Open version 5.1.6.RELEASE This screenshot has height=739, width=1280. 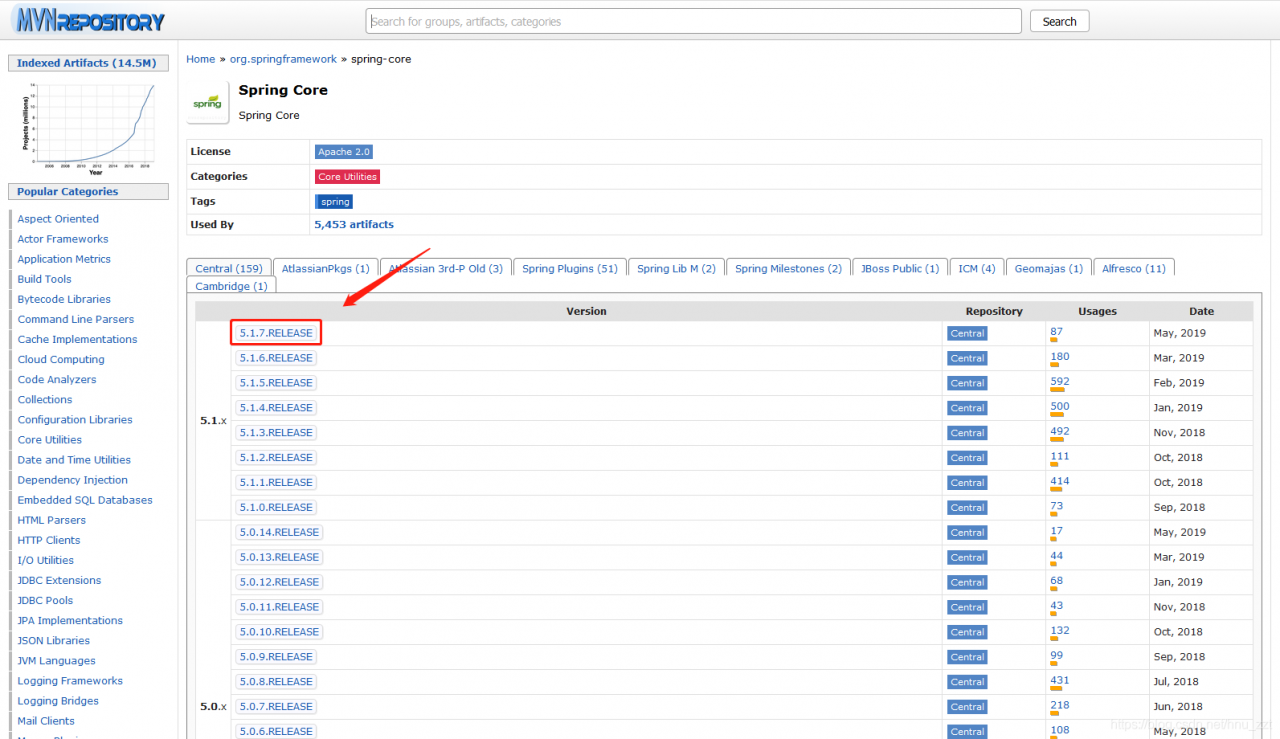tap(276, 358)
